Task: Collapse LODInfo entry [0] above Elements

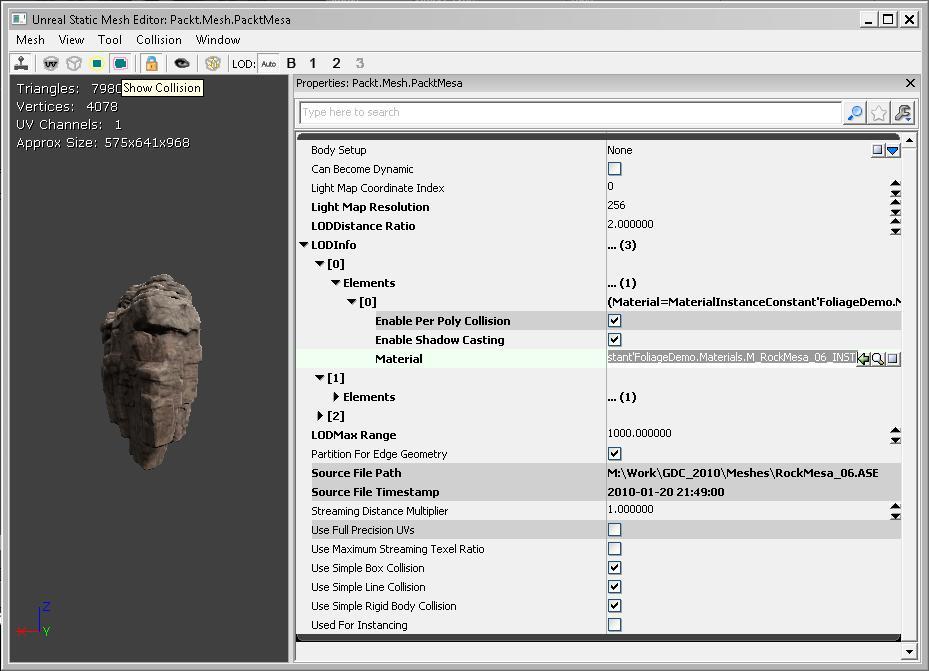Action: [x=319, y=264]
